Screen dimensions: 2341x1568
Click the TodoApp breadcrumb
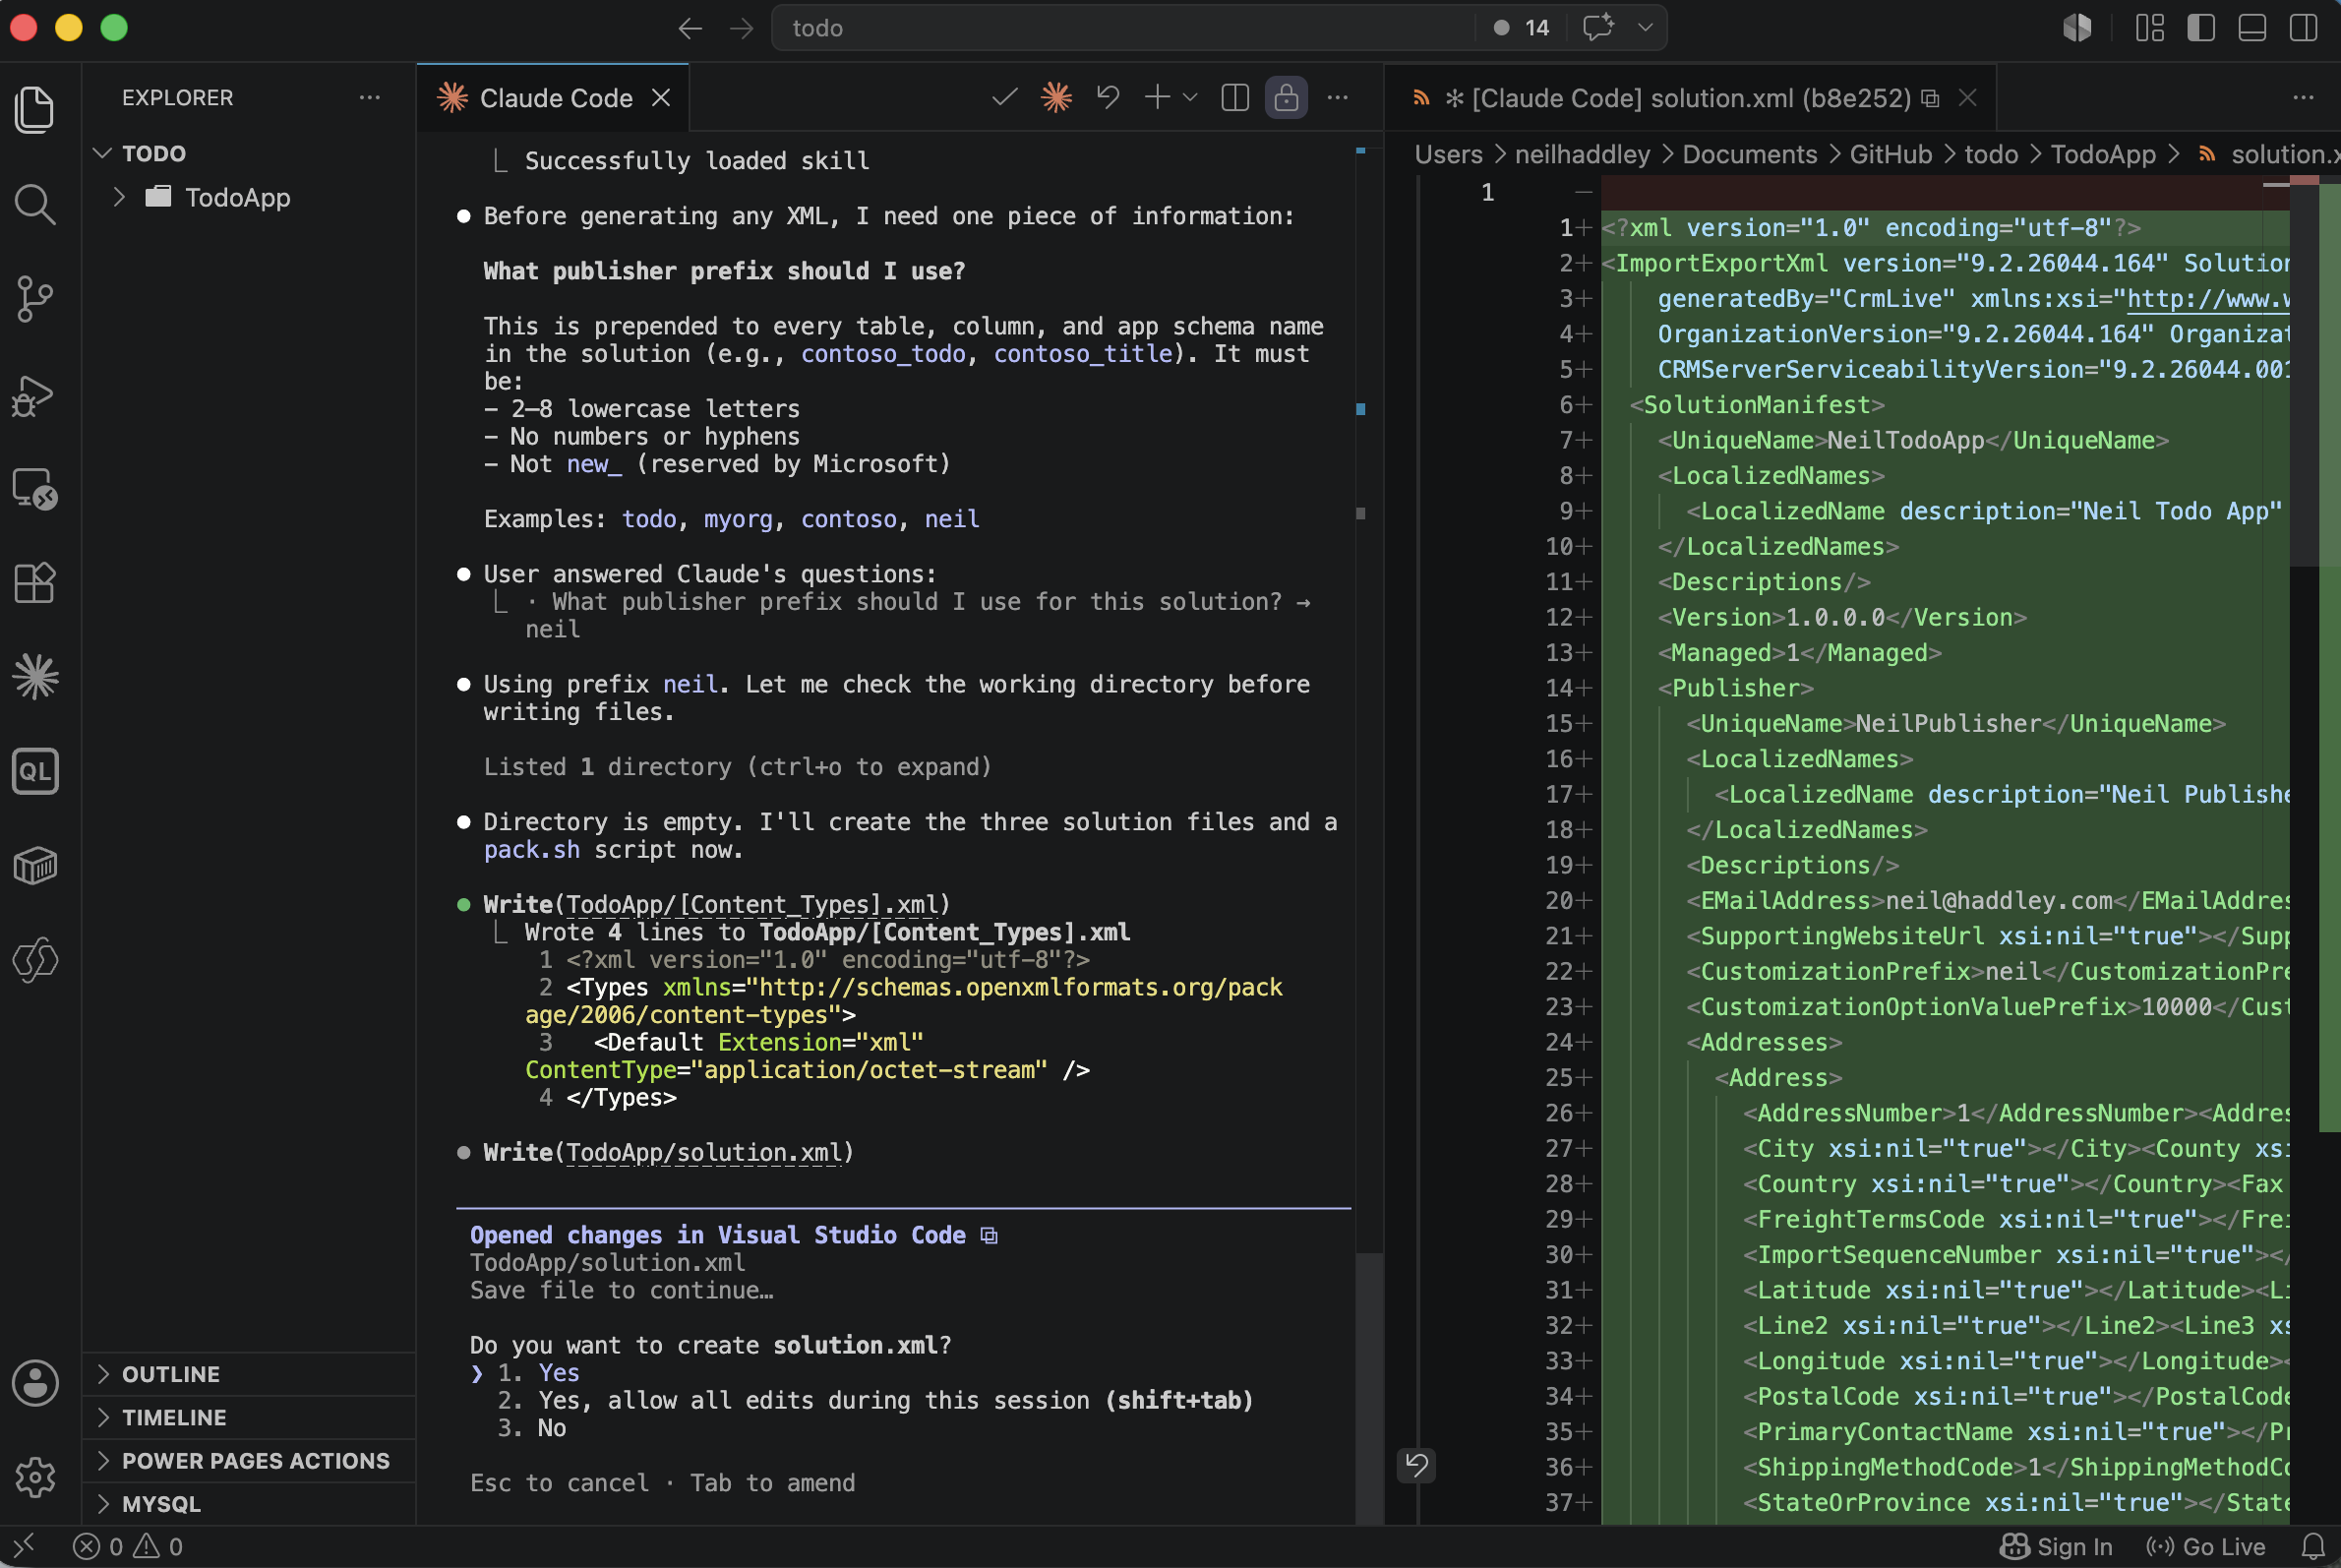click(2103, 154)
